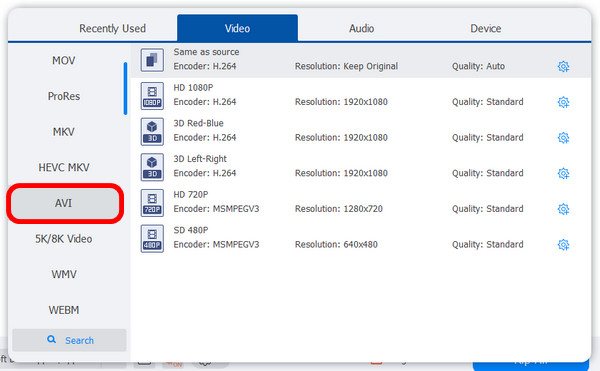Viewport: 600px width, 371px height.
Task: Click the 3D Left-Right cube icon
Action: pos(152,167)
